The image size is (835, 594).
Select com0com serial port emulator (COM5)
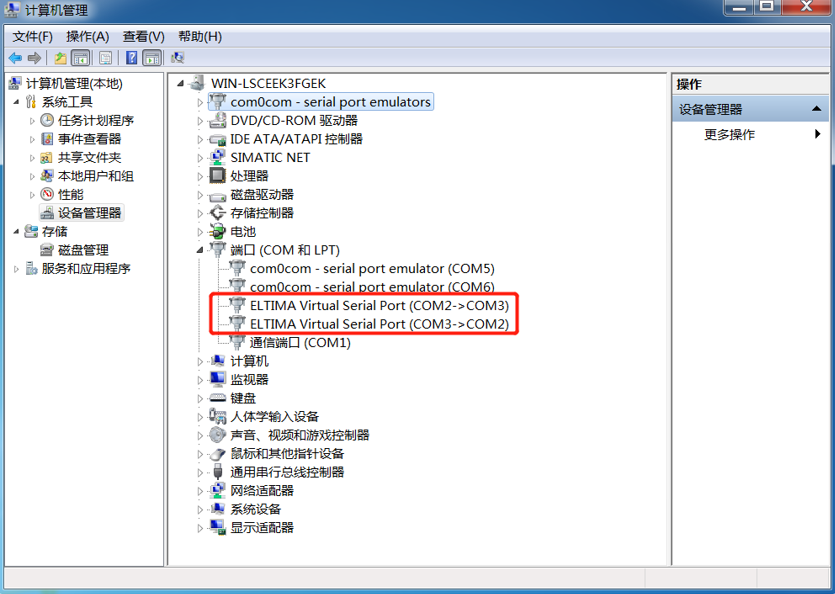coord(372,268)
